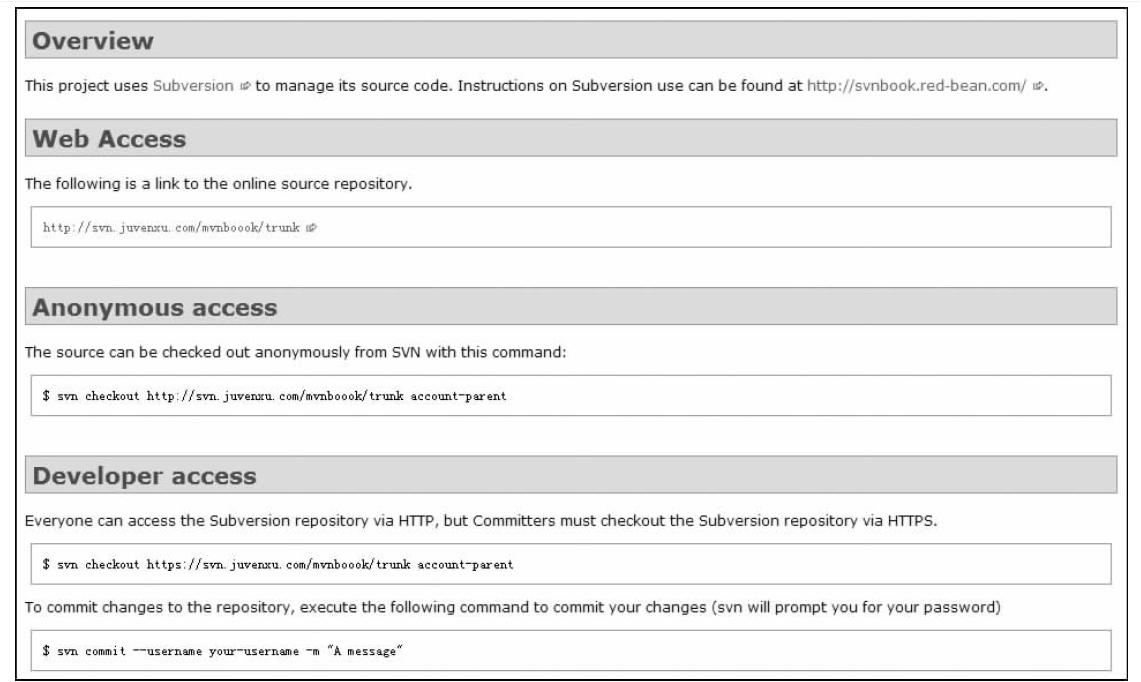This screenshot has height=682, width=1141.
Task: Click the Overview section heading
Action: click(x=91, y=42)
